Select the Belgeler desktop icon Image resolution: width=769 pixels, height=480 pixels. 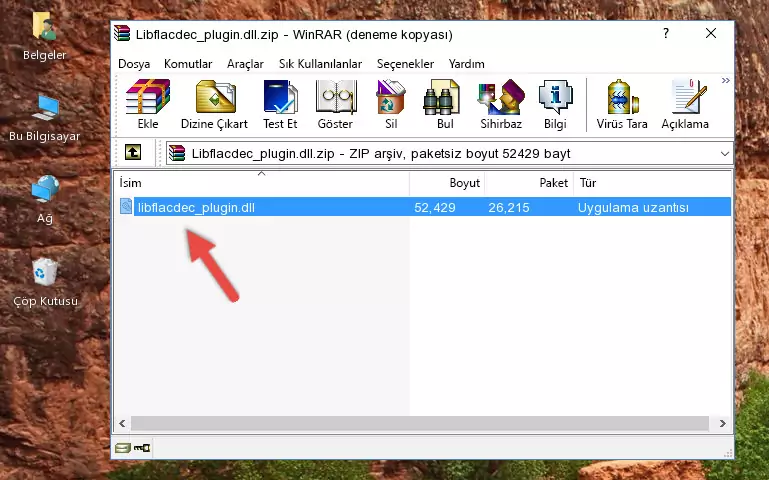[45, 36]
